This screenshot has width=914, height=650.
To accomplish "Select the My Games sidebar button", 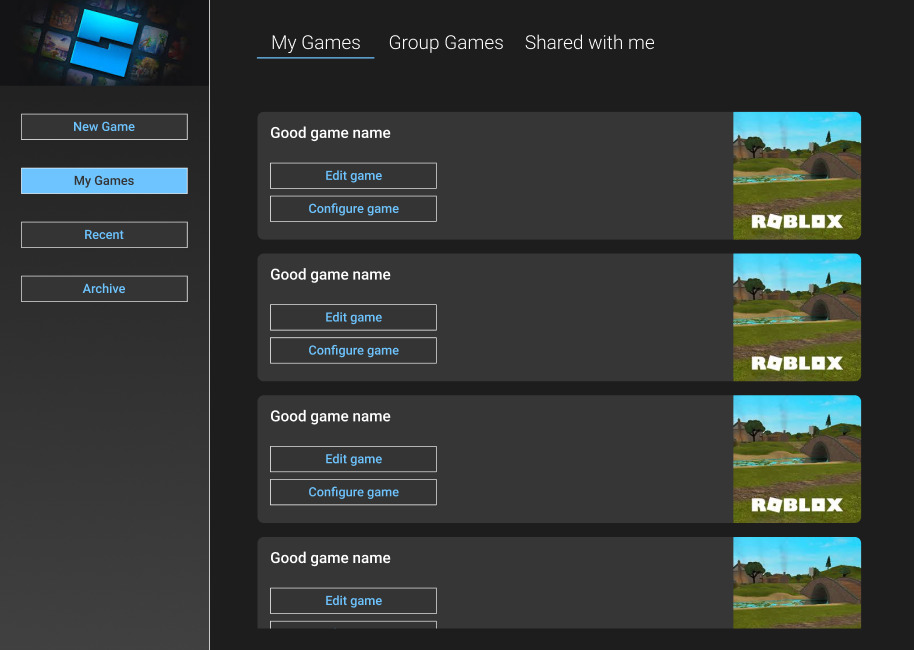I will (x=104, y=181).
